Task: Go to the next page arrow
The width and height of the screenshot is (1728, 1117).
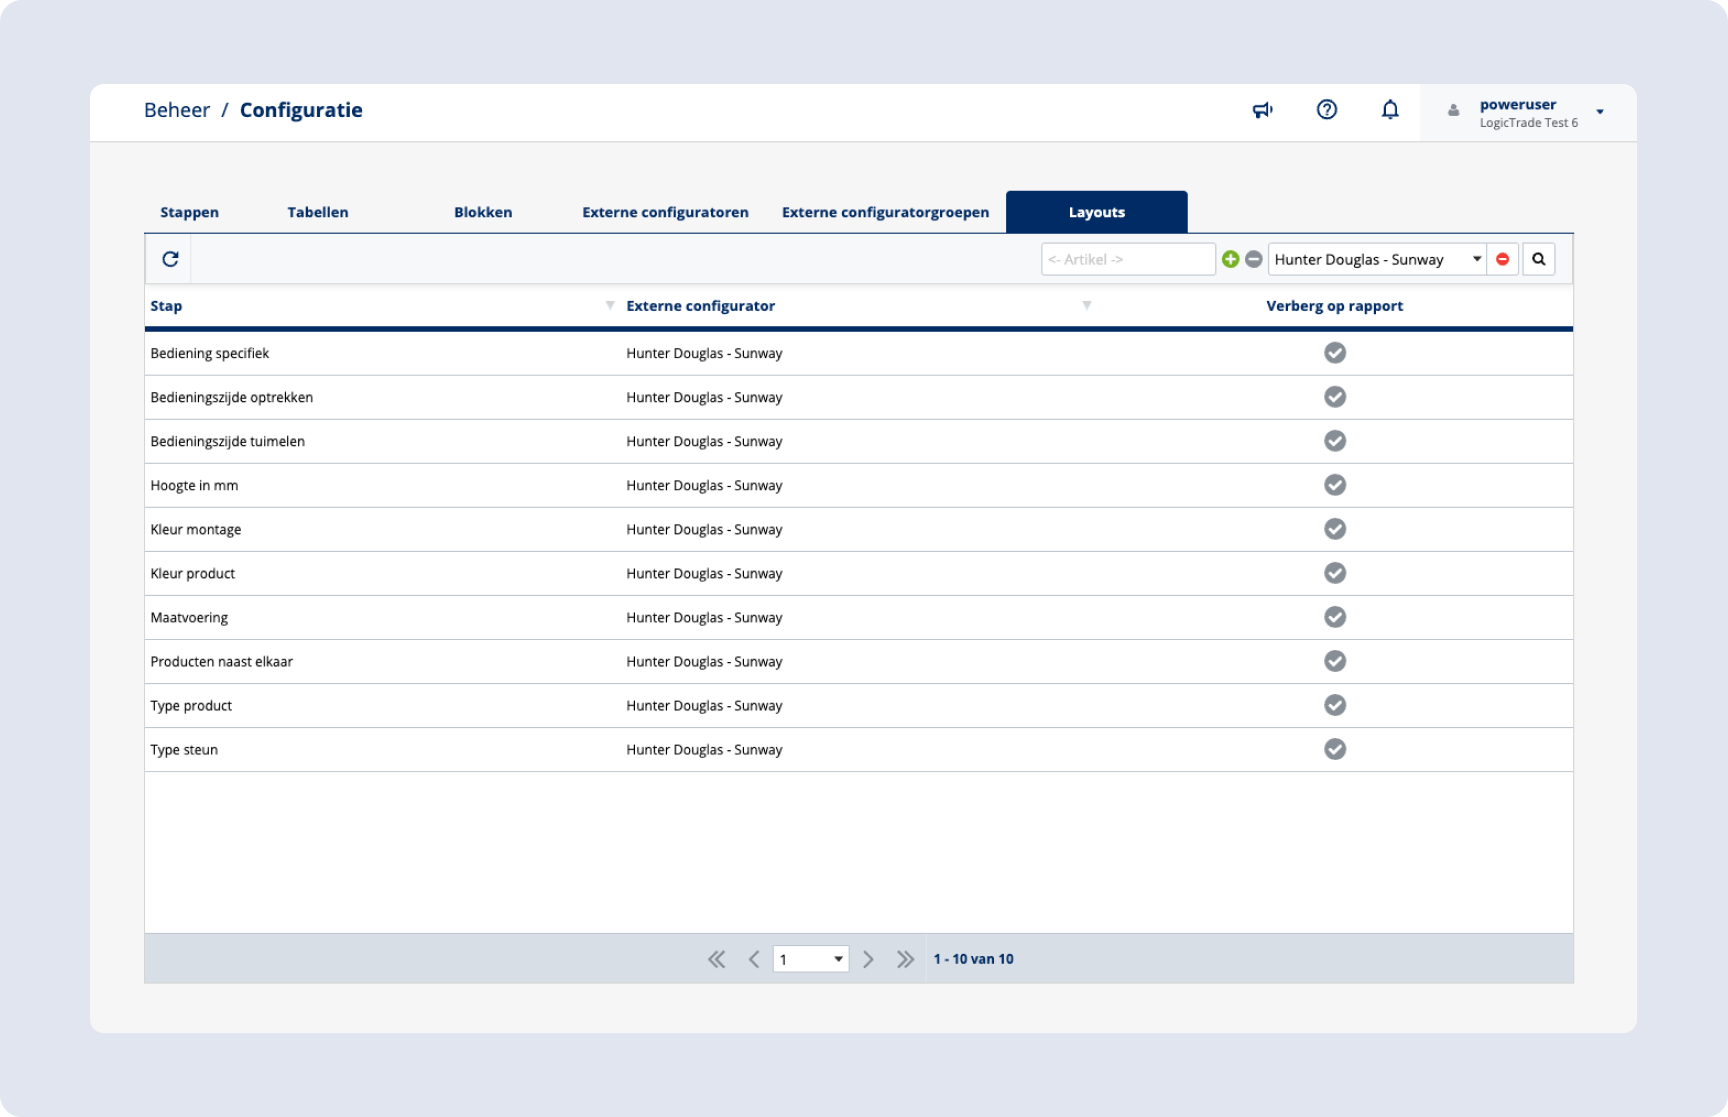Action: (868, 959)
